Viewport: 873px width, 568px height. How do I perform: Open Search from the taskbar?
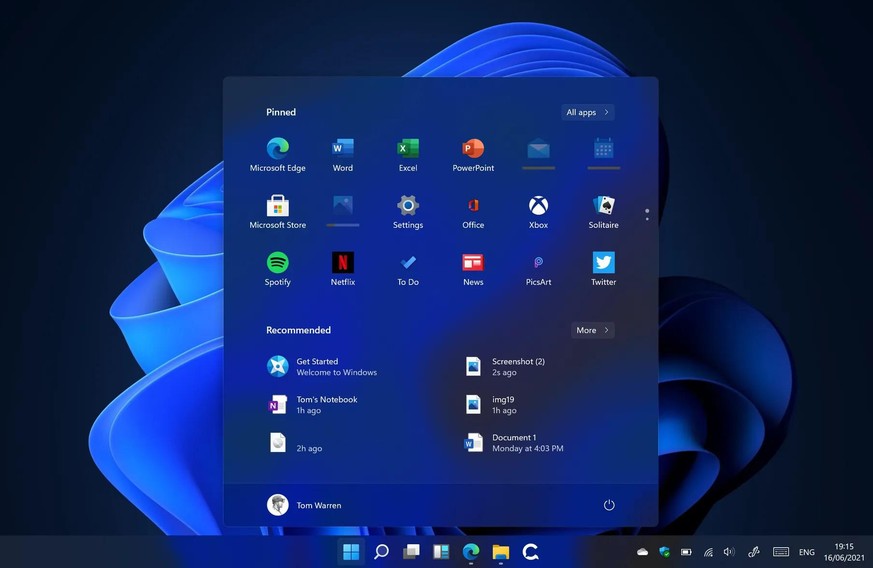(381, 552)
